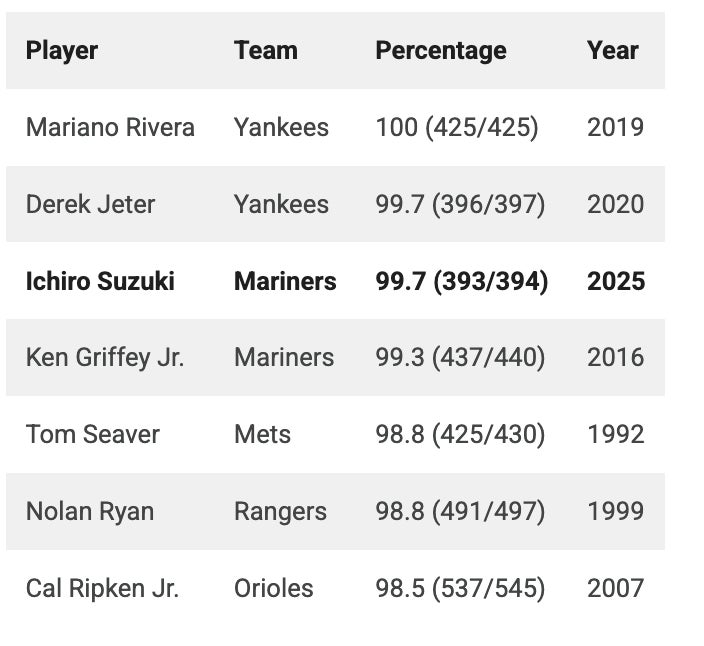Click the Team column header
704x646 pixels.
pos(265,50)
